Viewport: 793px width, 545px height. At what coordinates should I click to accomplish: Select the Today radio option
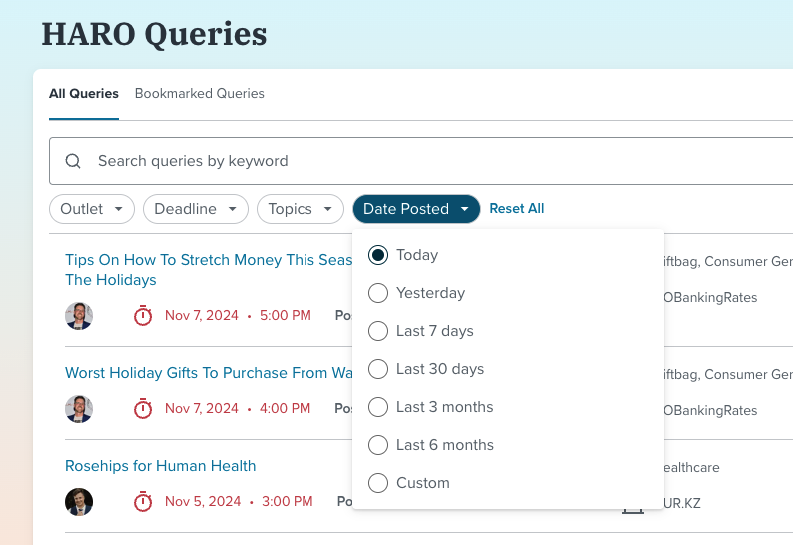click(x=378, y=255)
